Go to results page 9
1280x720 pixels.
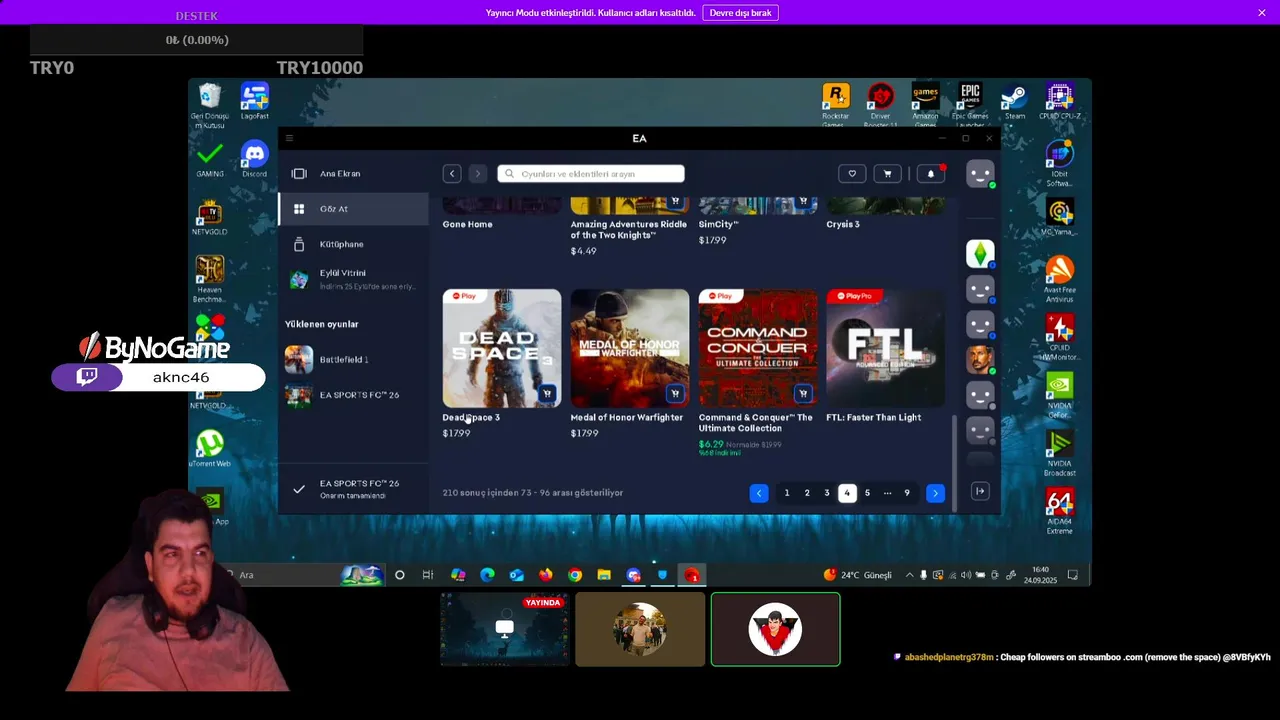click(907, 493)
